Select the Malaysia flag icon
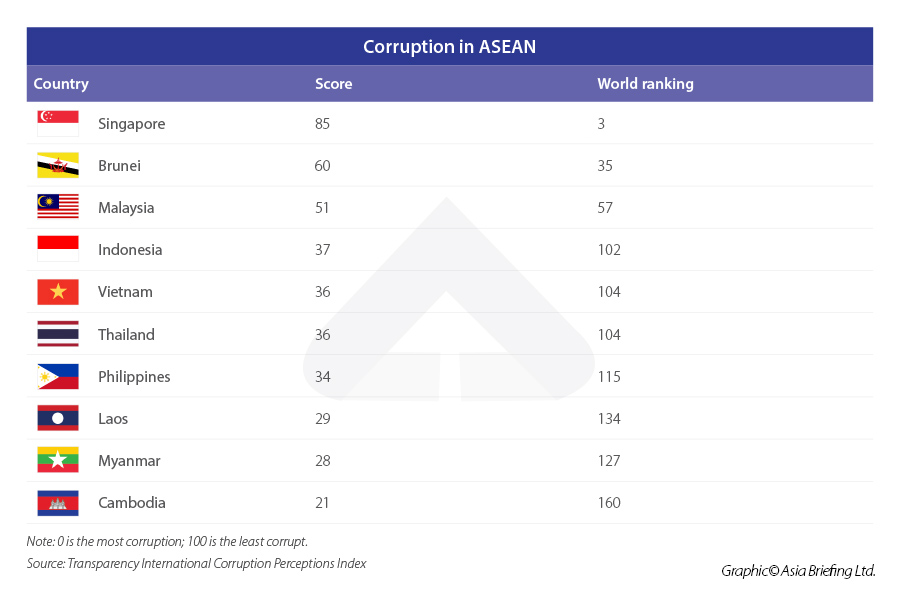900x597 pixels. (x=58, y=208)
